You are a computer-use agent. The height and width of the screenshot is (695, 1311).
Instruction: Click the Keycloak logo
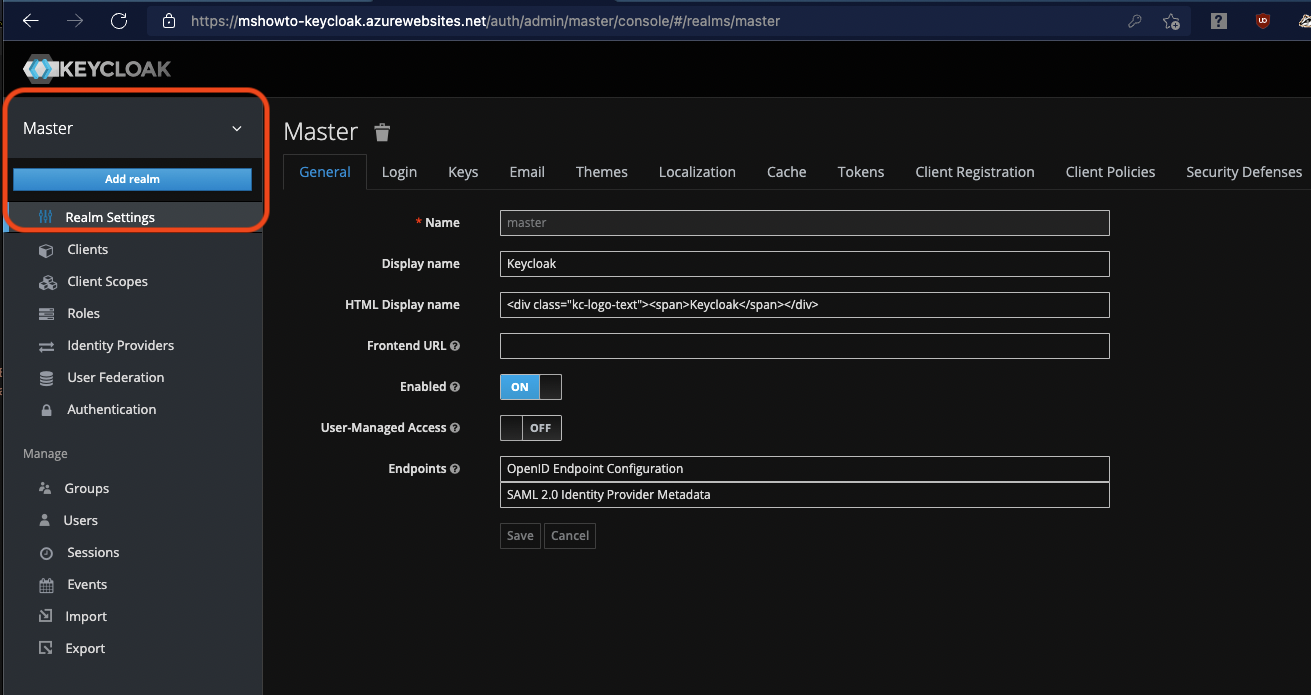(97, 69)
